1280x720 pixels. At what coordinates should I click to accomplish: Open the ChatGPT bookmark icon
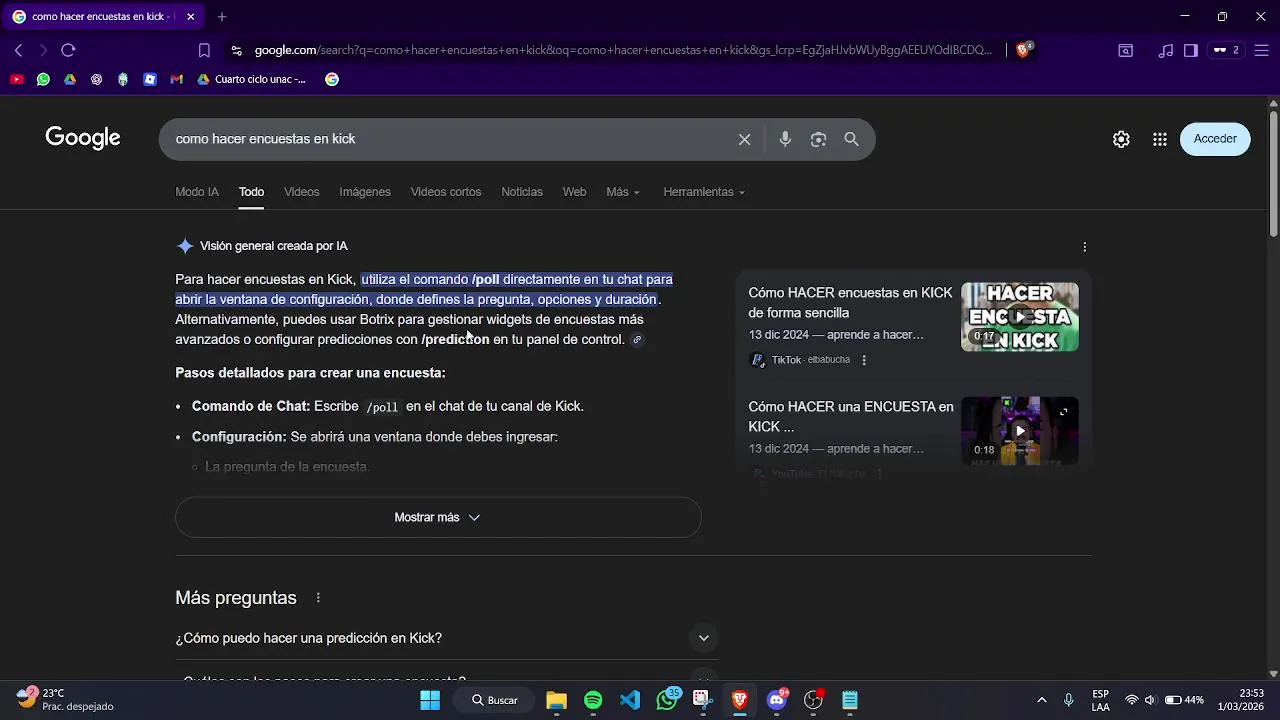coord(96,79)
